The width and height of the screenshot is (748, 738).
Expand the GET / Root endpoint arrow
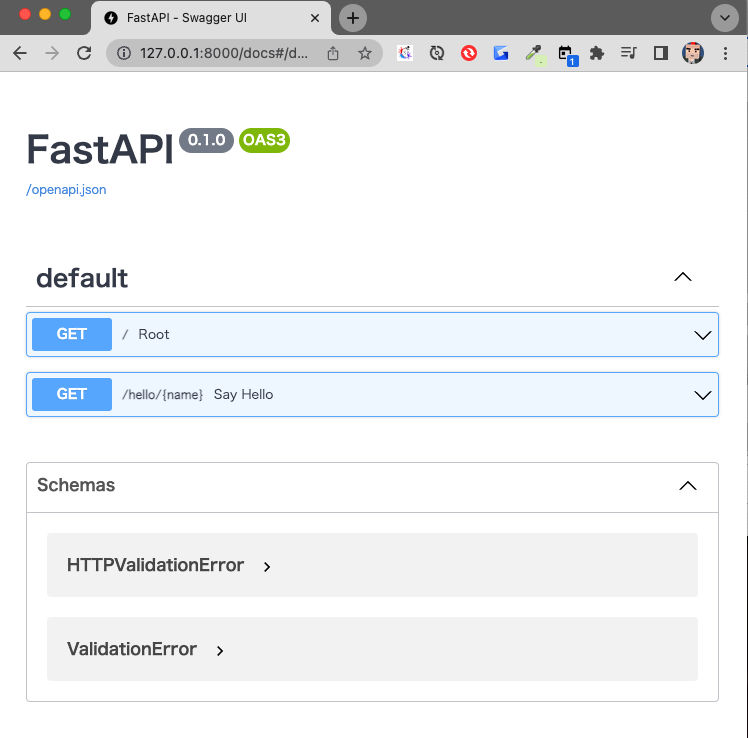703,335
